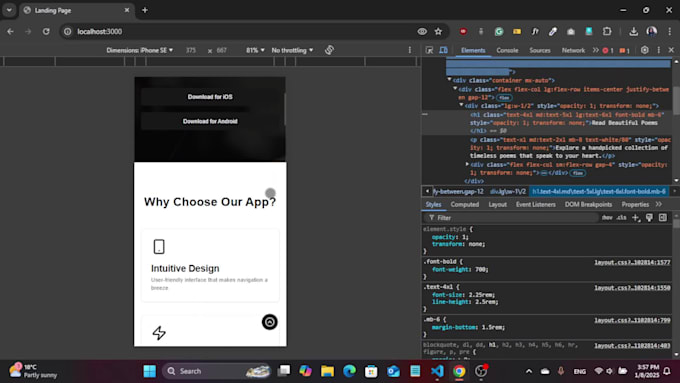Open the Grammarly extension icon
Image resolution: width=680 pixels, height=383 pixels.
point(499,31)
